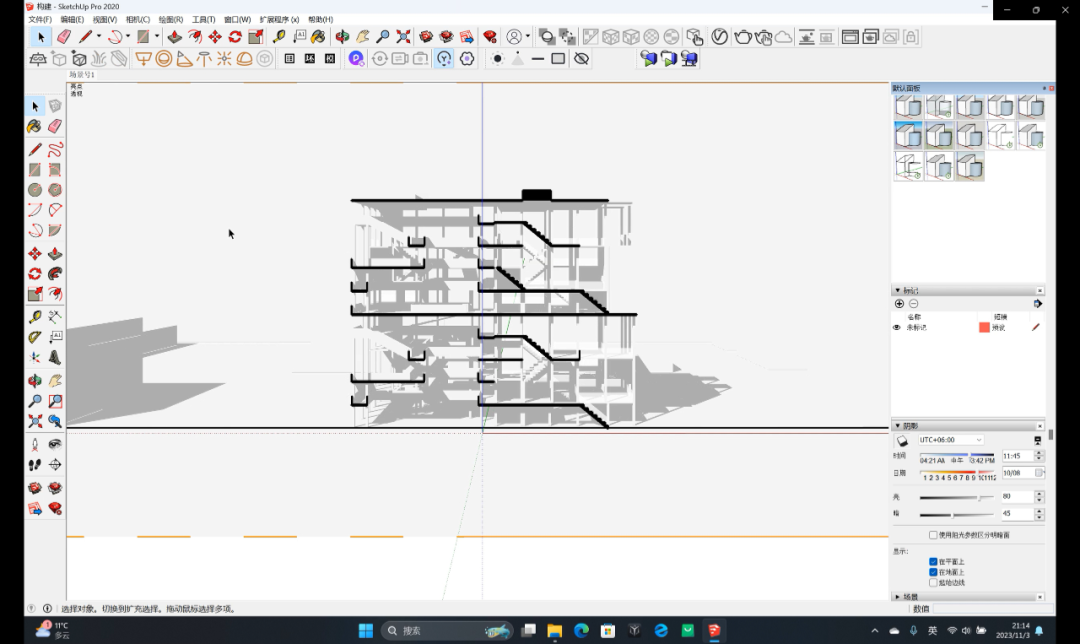The height and width of the screenshot is (644, 1080).
Task: Select the Zoom Window tool in left toolbar
Action: coord(55,401)
